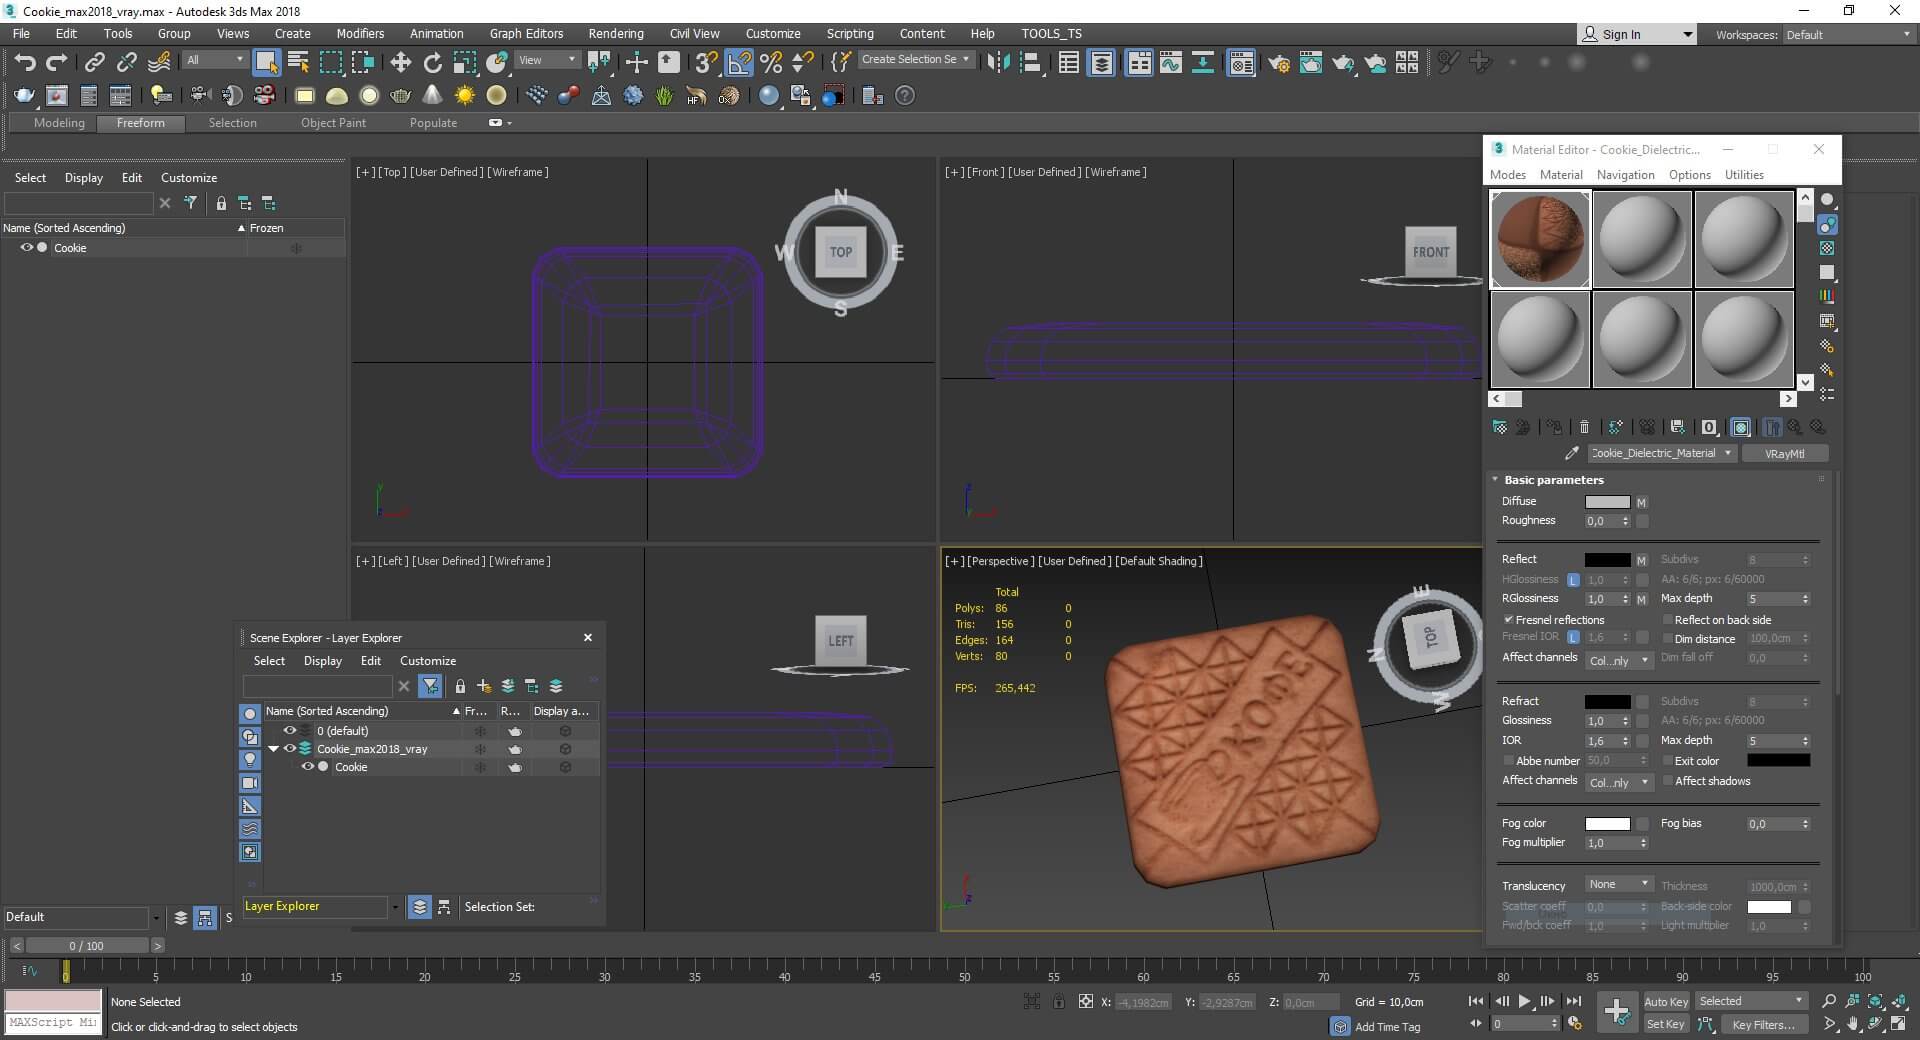Click the Mirror tool icon

997,62
